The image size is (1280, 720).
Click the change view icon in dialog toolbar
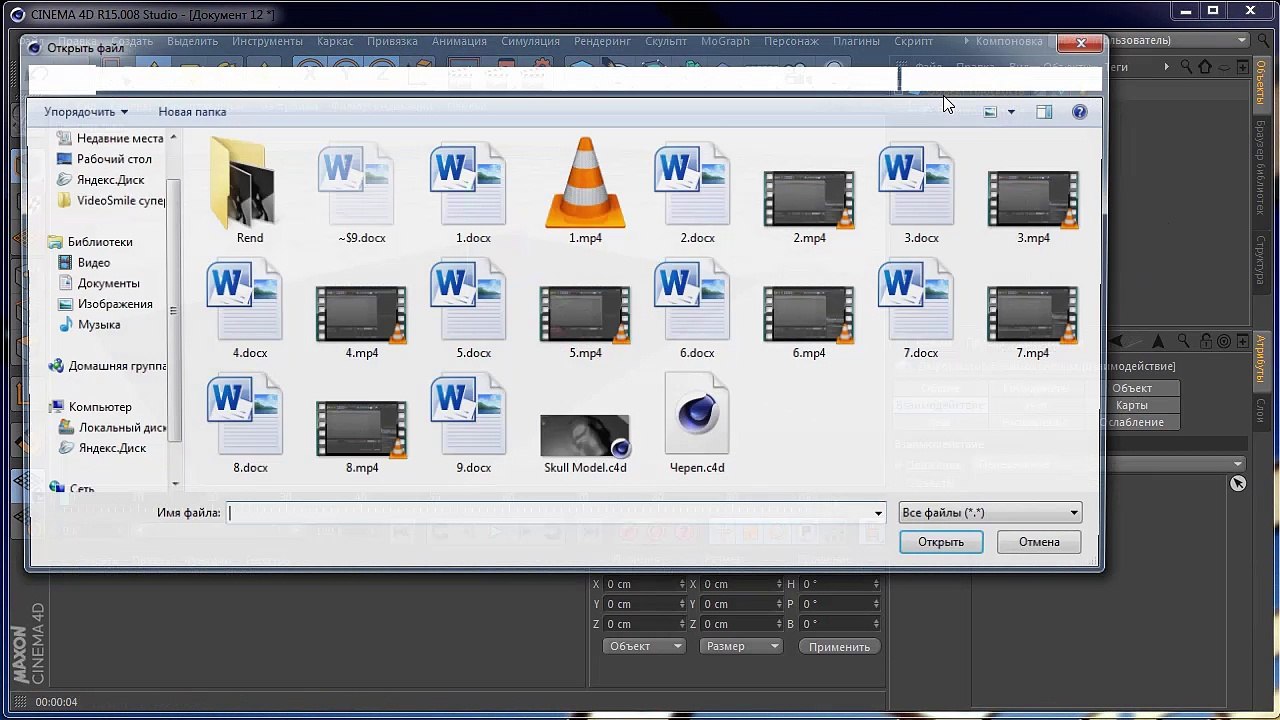click(x=990, y=112)
